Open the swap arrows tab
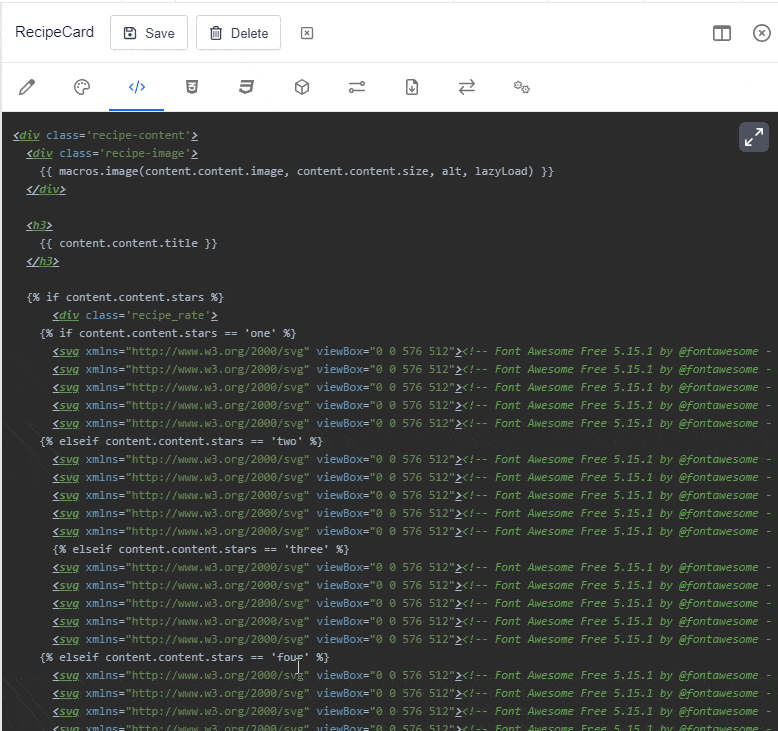The height and width of the screenshot is (731, 778). pos(467,87)
